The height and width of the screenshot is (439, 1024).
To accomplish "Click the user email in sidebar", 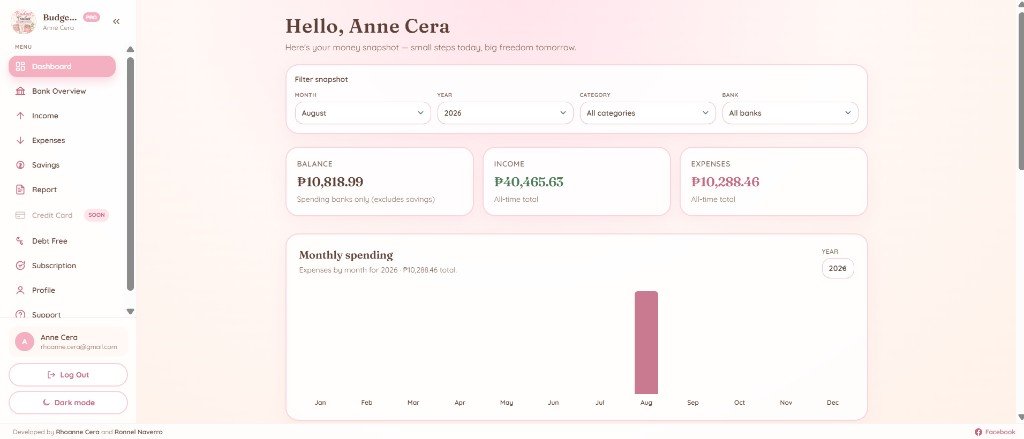I will tap(78, 348).
